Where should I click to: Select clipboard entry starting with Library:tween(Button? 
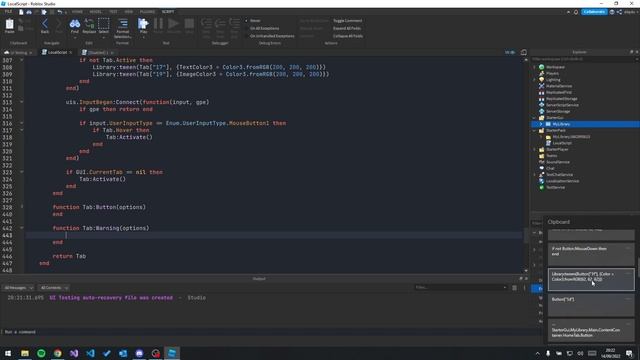(591, 280)
